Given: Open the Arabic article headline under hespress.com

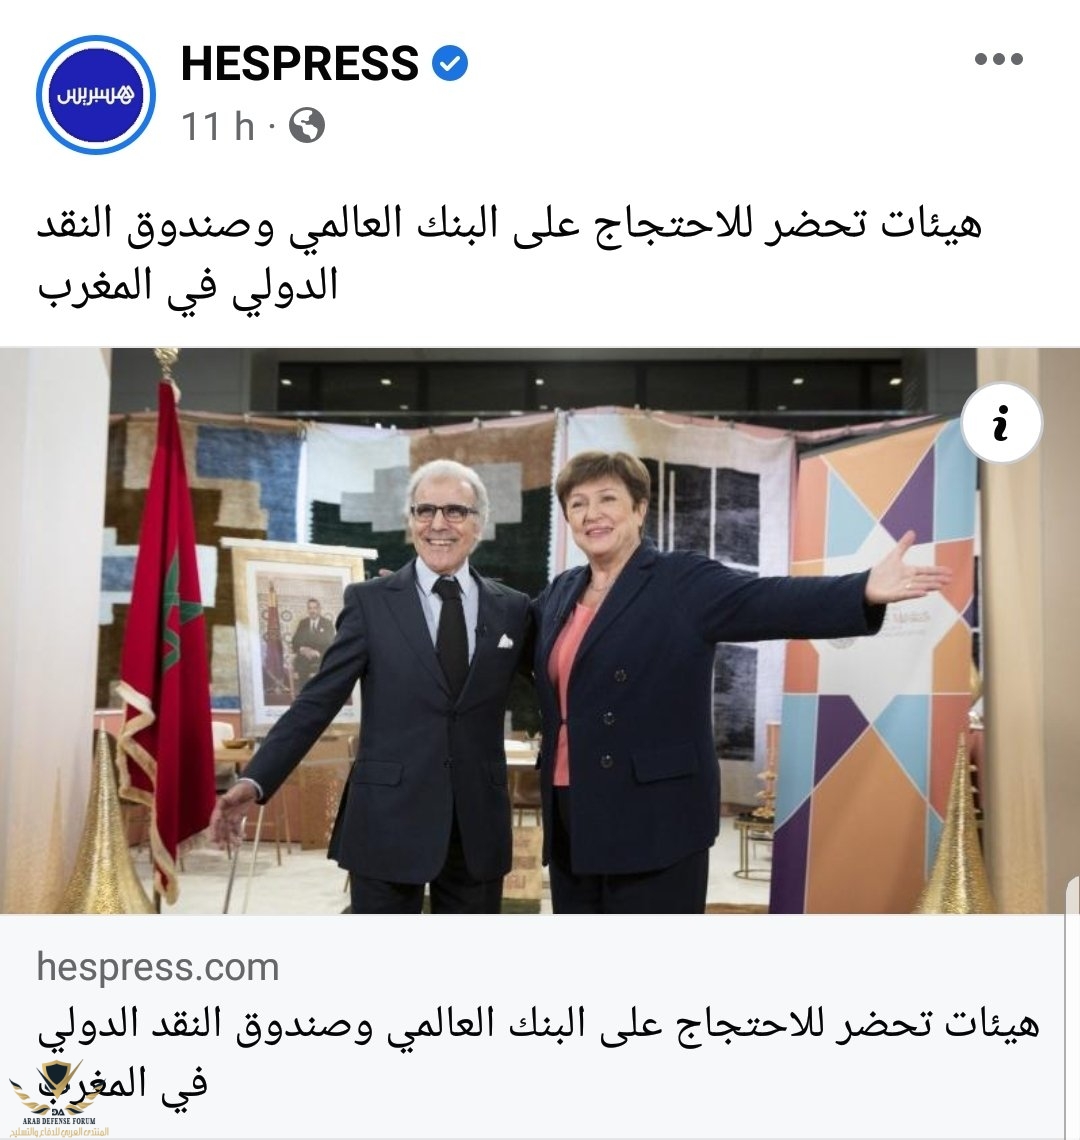Looking at the screenshot, I should pyautogui.click(x=538, y=1052).
